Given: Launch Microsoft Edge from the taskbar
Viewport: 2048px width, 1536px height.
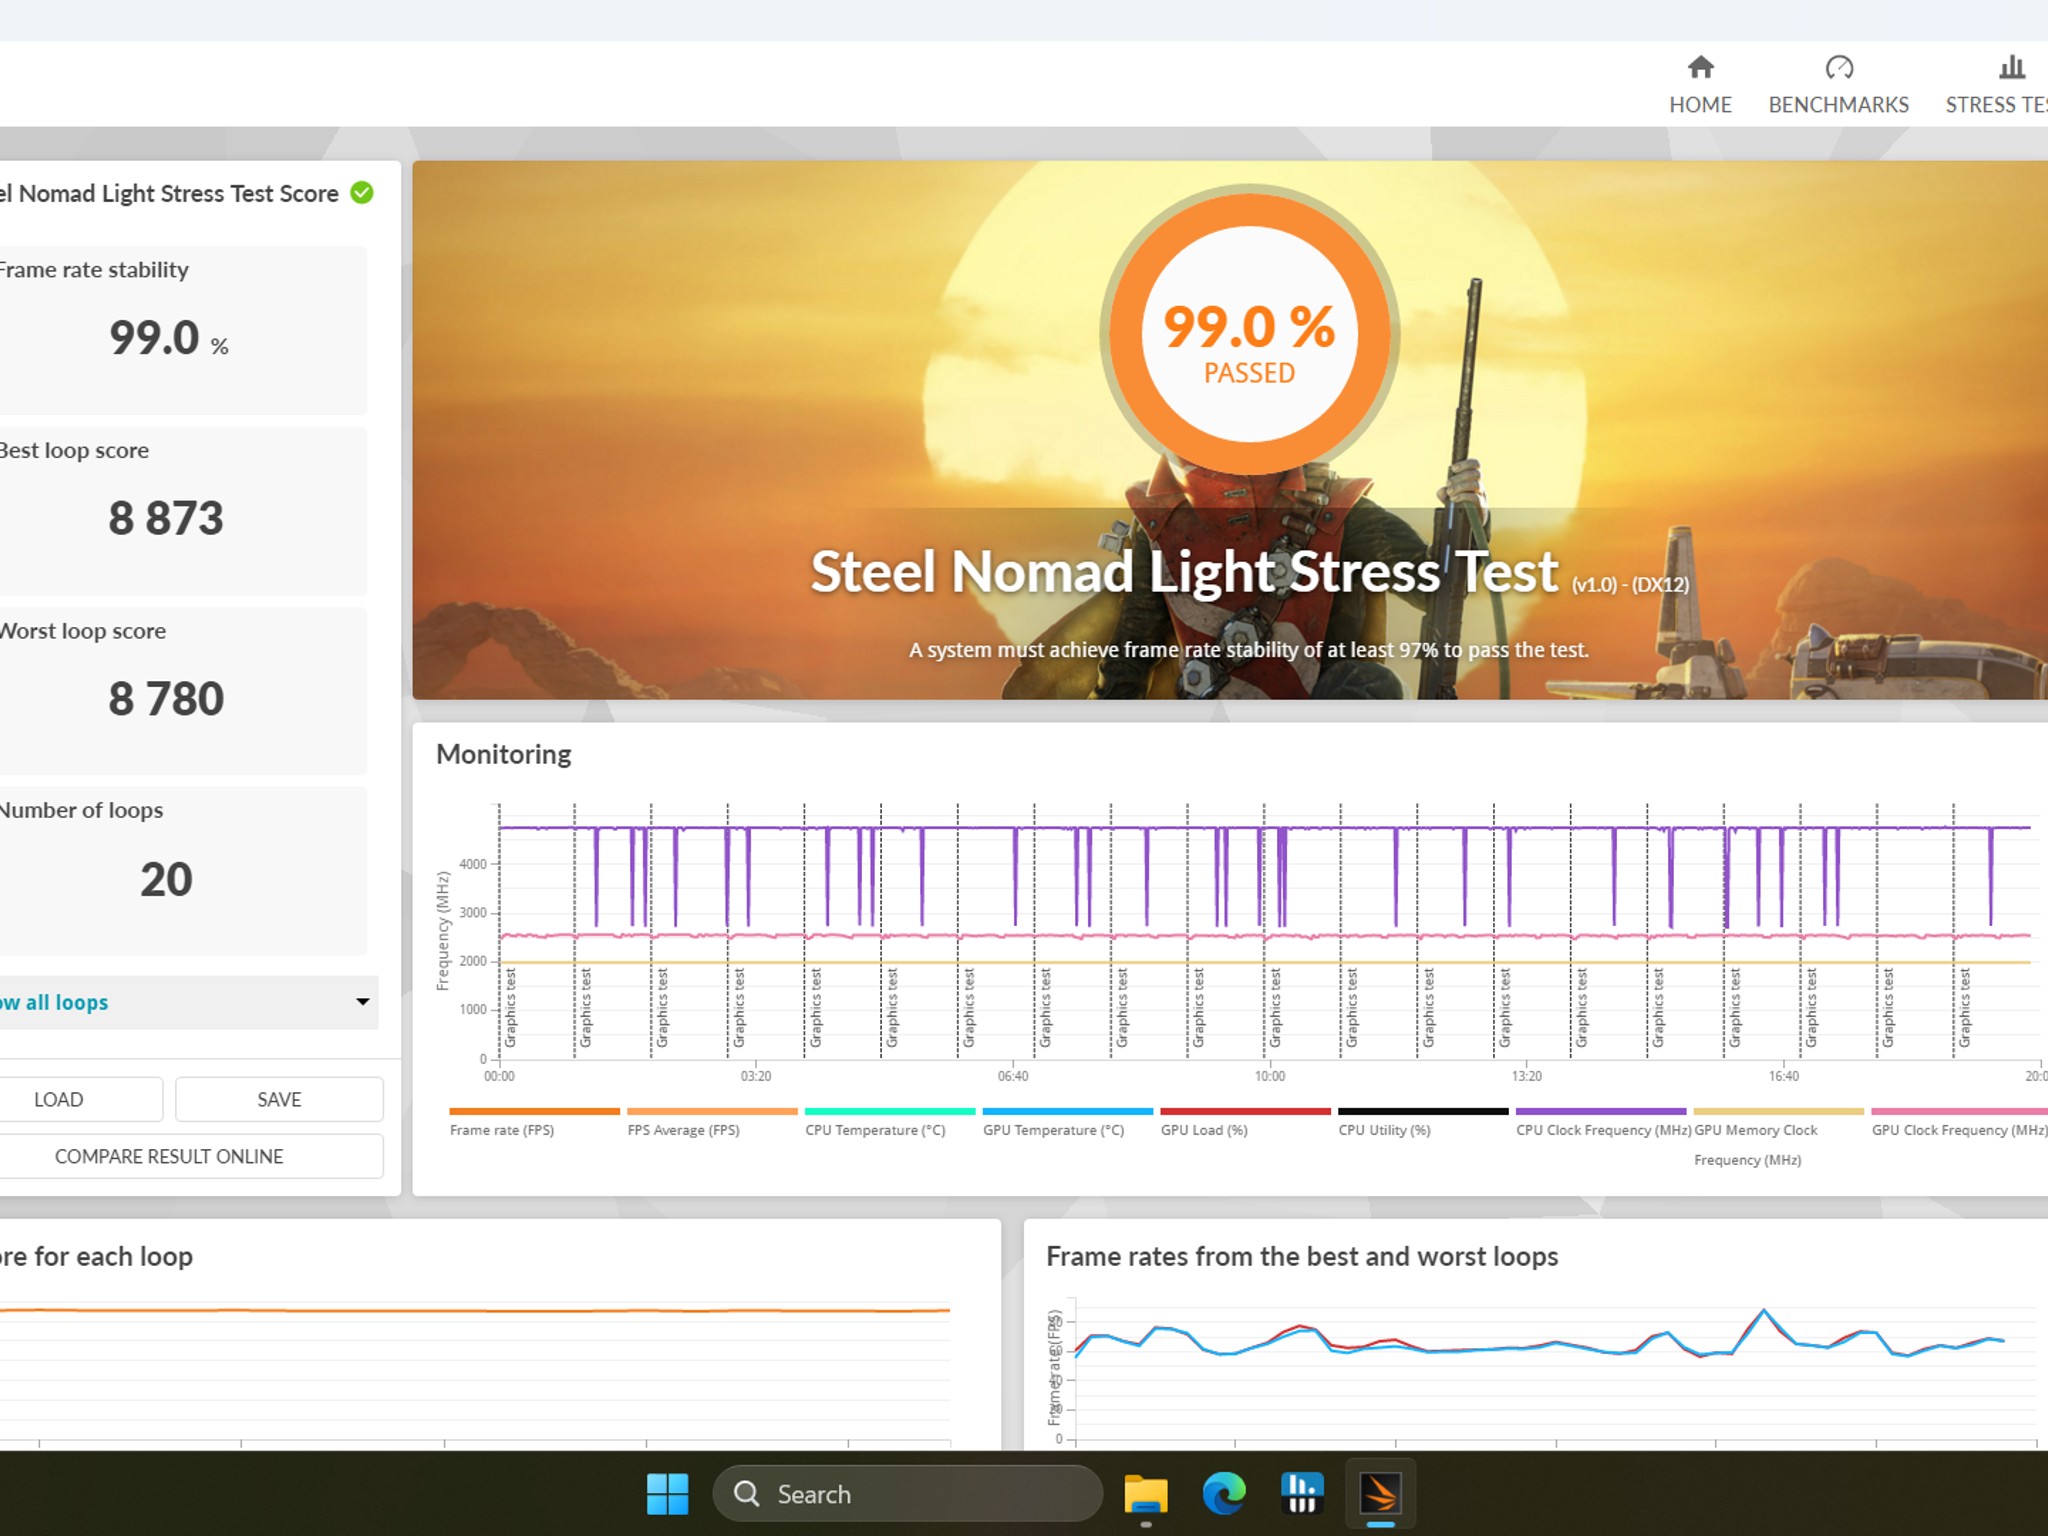Looking at the screenshot, I should 1223,1494.
